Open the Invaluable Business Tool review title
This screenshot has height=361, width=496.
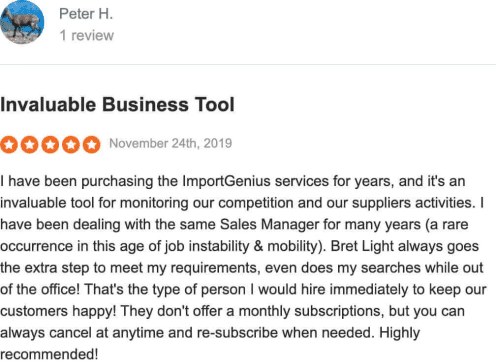tap(117, 105)
